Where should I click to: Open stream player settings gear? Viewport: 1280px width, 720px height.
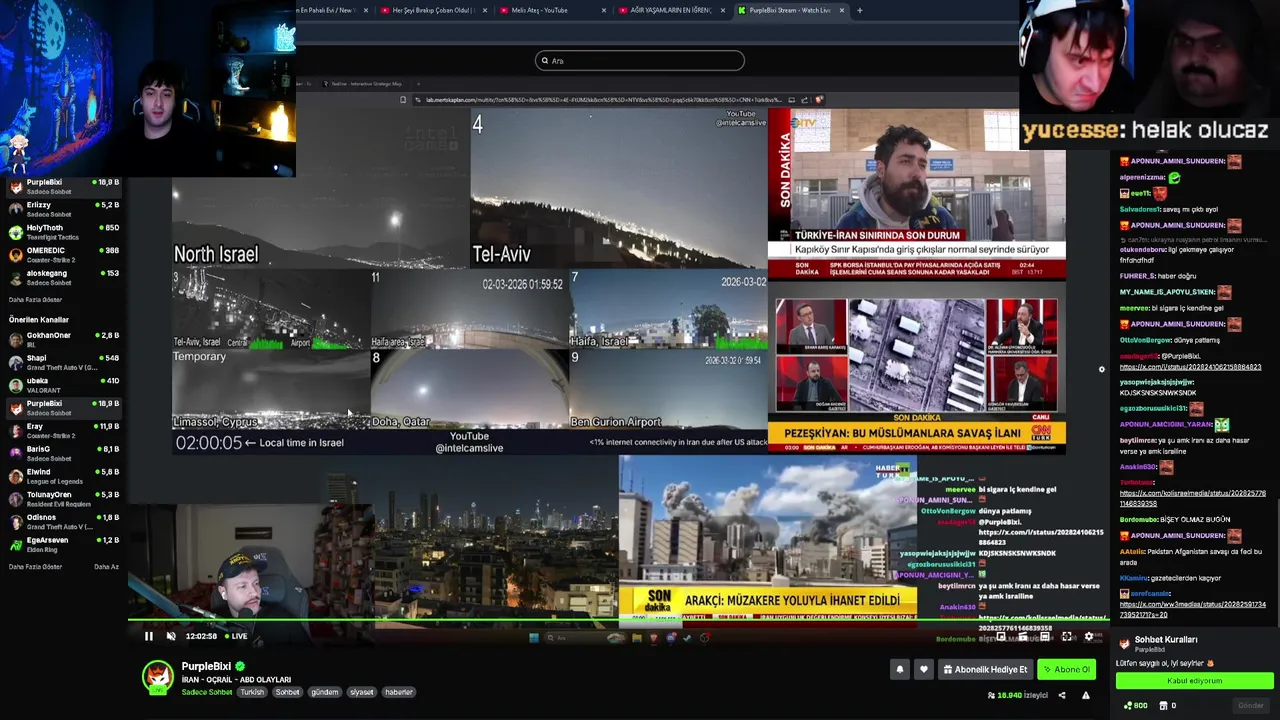1089,636
